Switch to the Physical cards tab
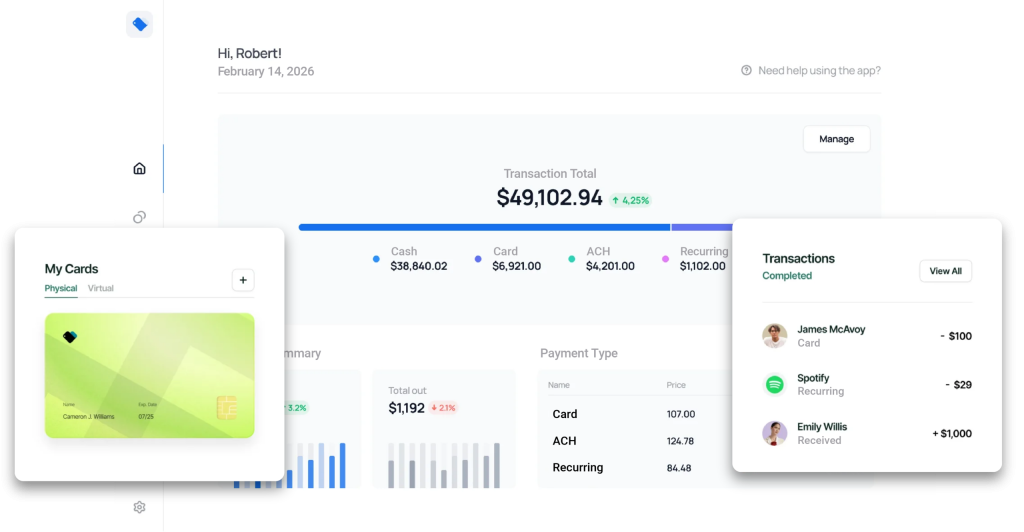Screen dimensions: 1024x532 point(61,288)
